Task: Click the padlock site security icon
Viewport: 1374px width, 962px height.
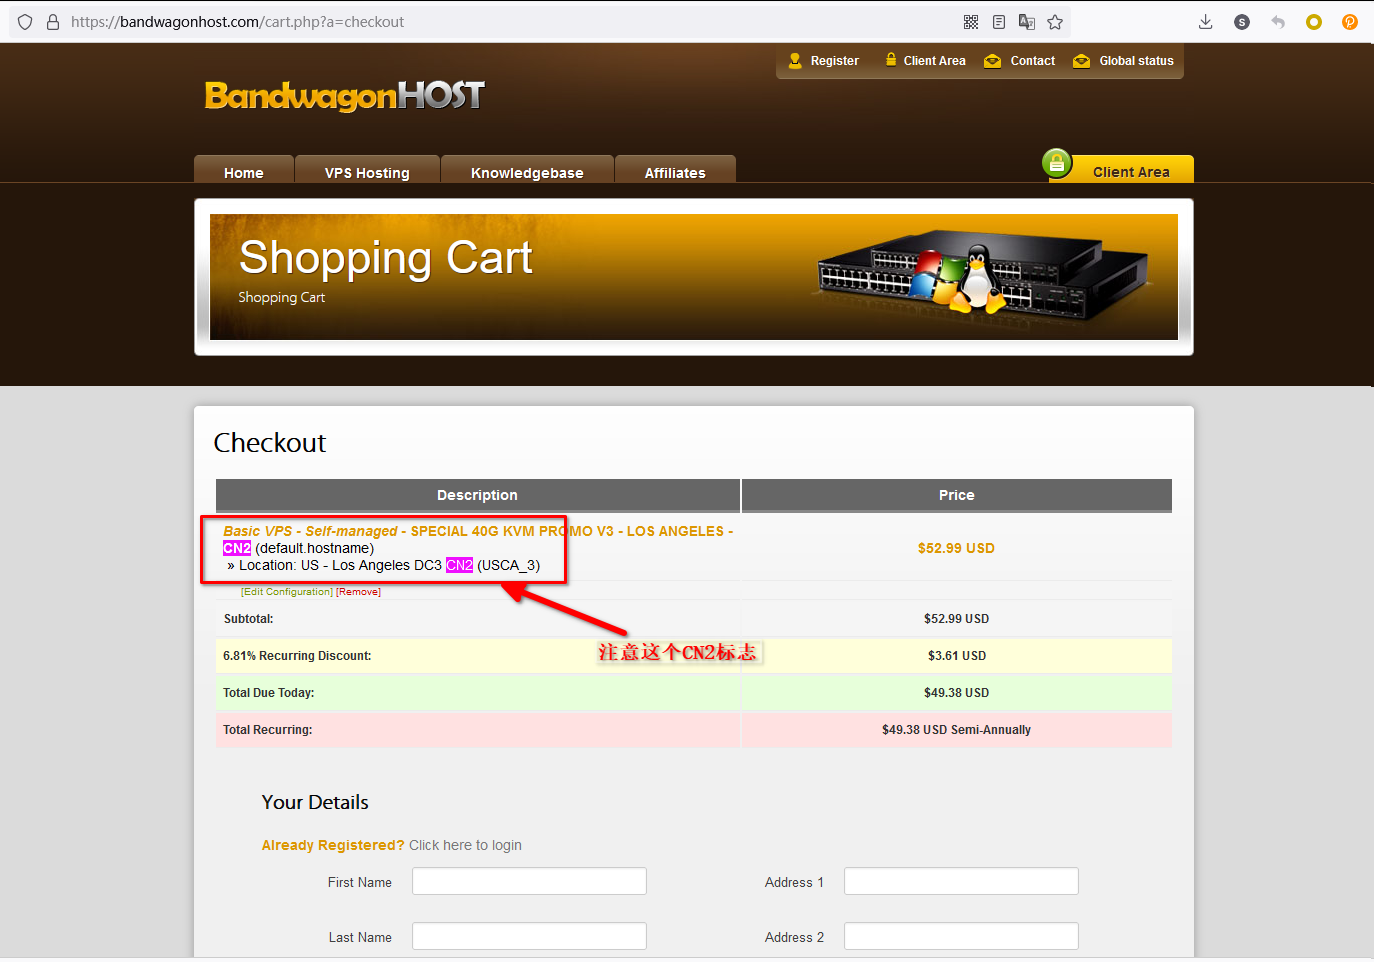Action: [x=53, y=22]
